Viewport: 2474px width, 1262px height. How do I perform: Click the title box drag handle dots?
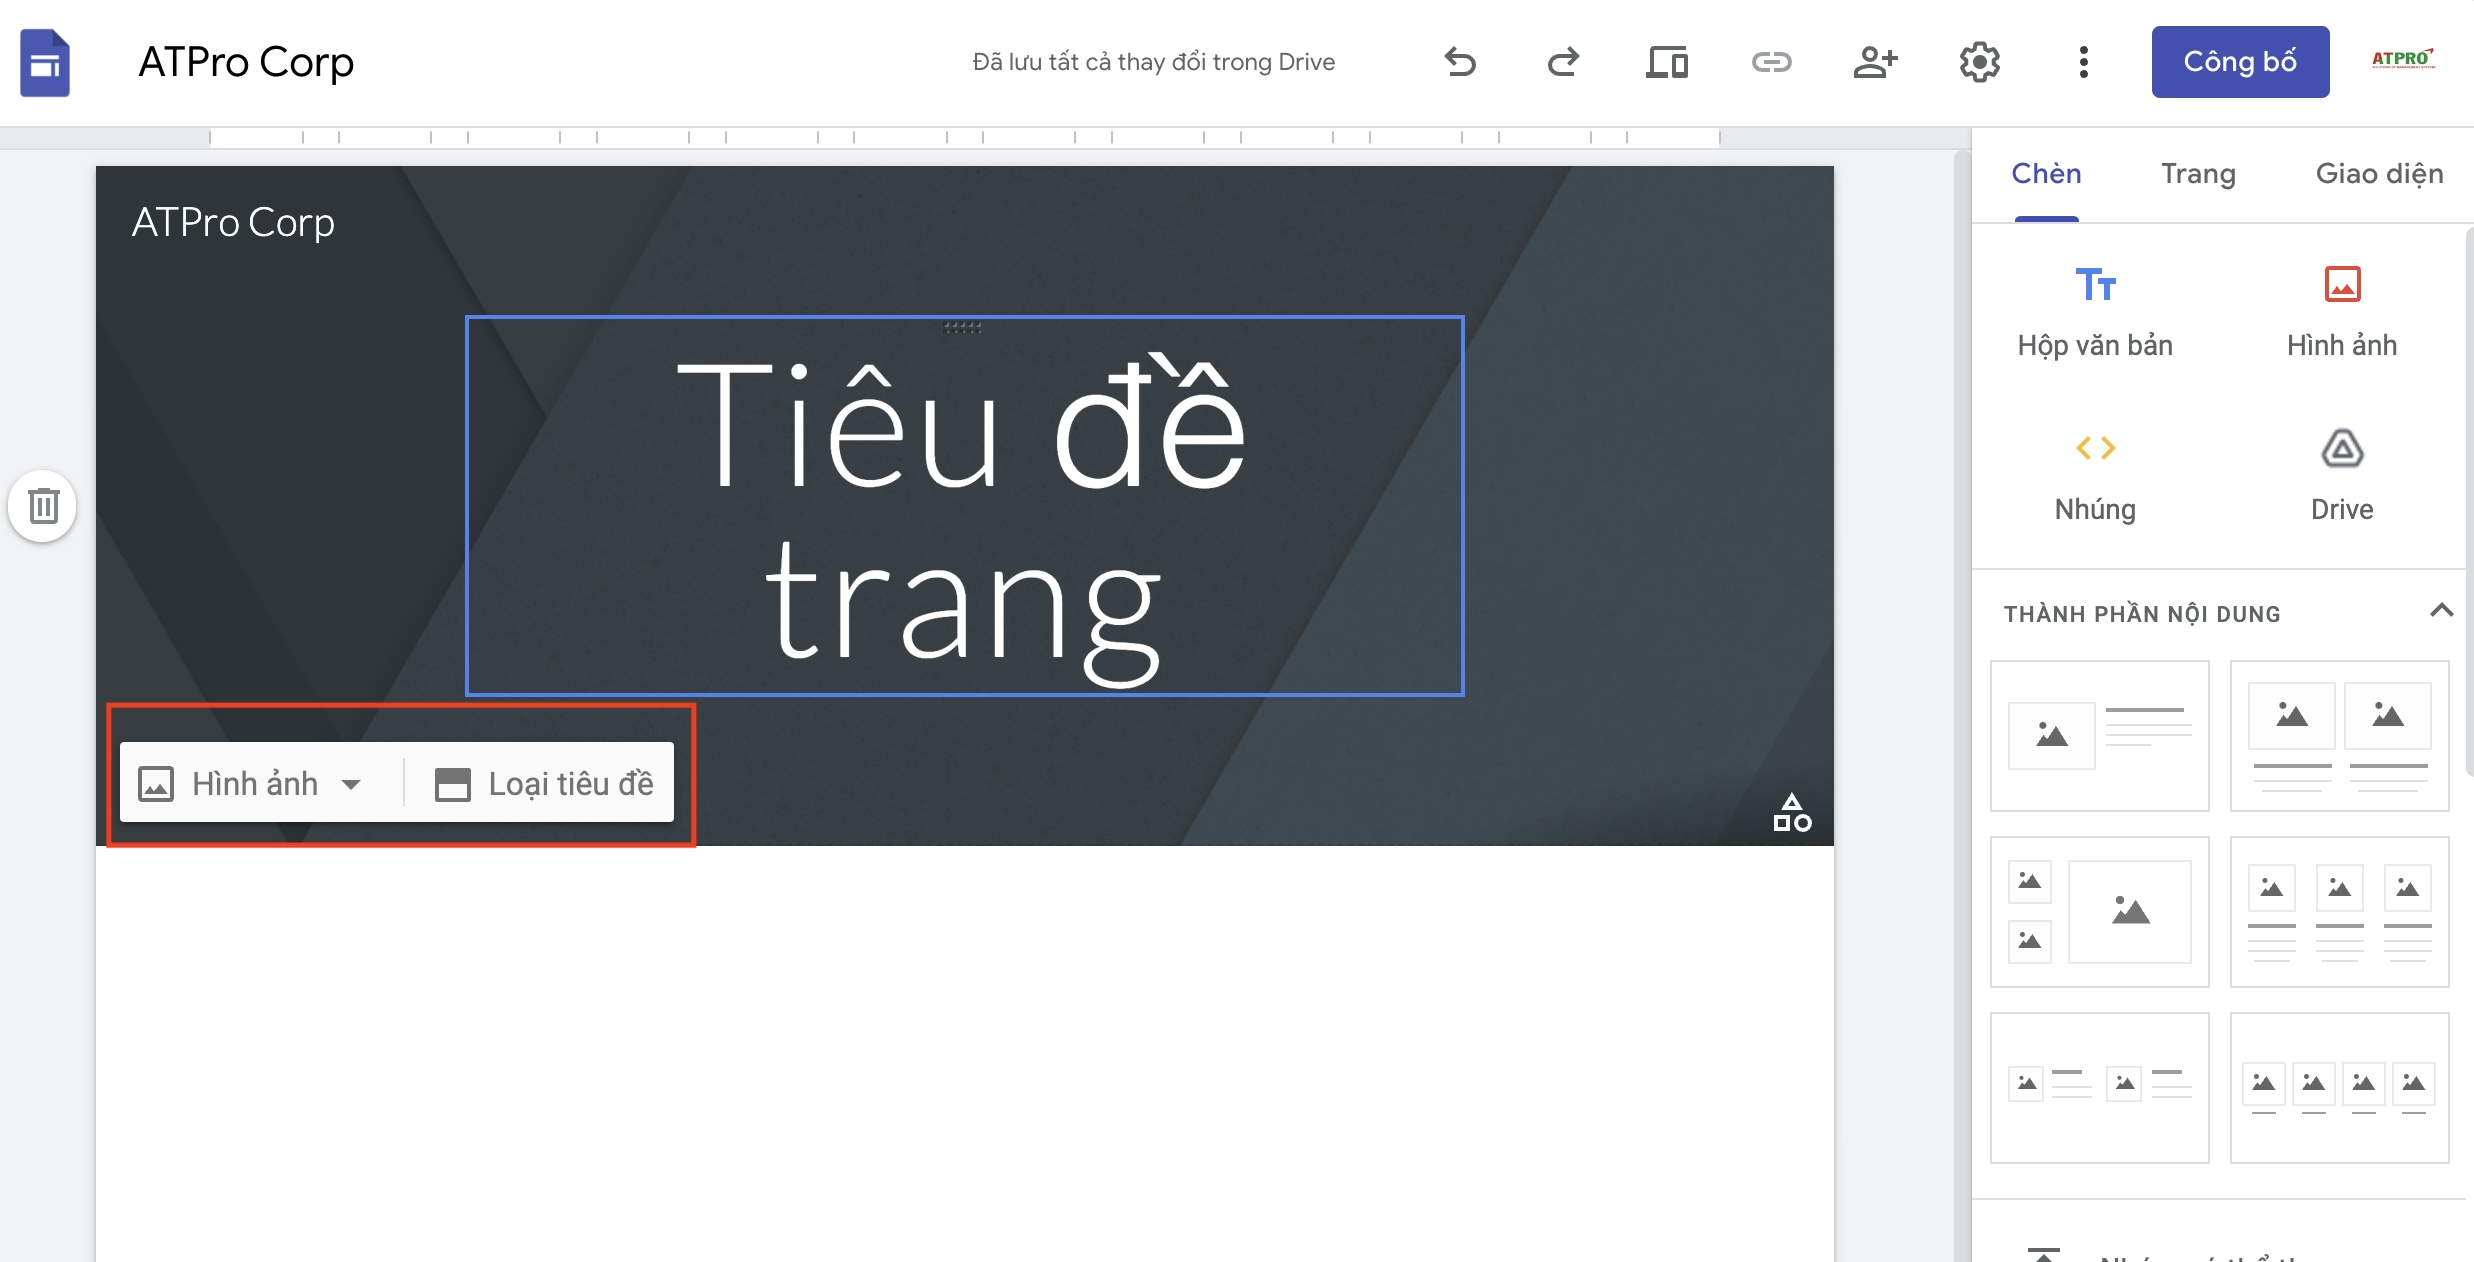(x=963, y=327)
